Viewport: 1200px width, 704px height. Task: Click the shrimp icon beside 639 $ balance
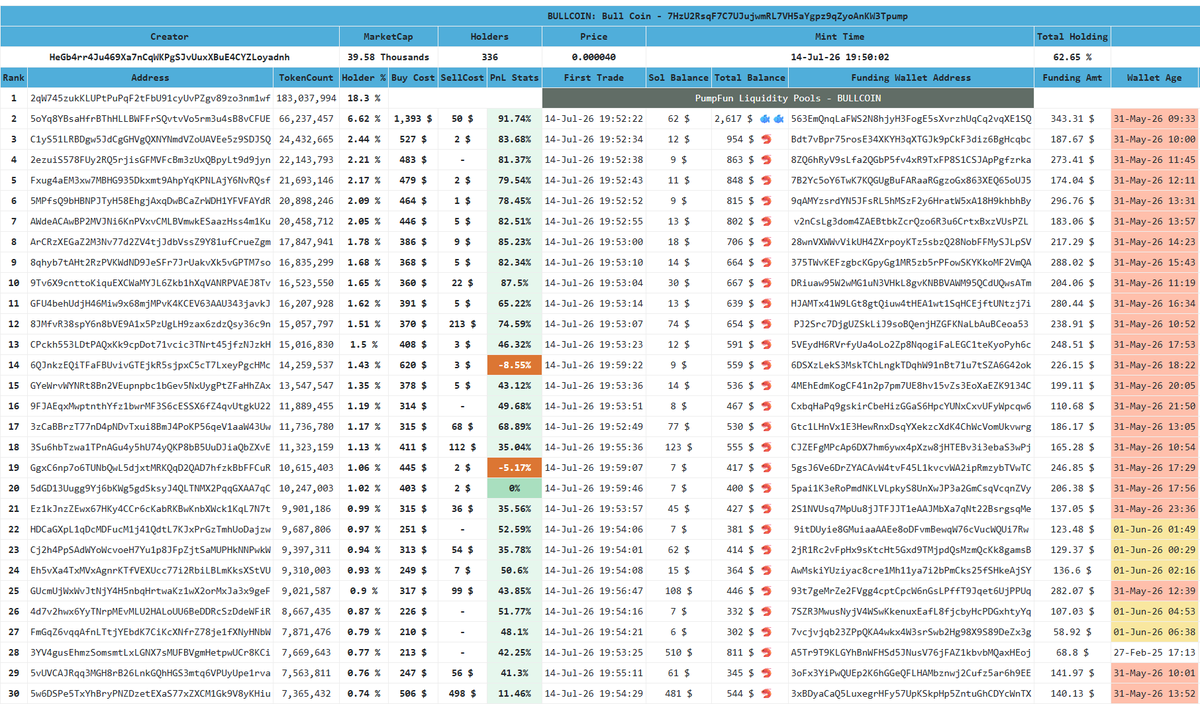[766, 303]
